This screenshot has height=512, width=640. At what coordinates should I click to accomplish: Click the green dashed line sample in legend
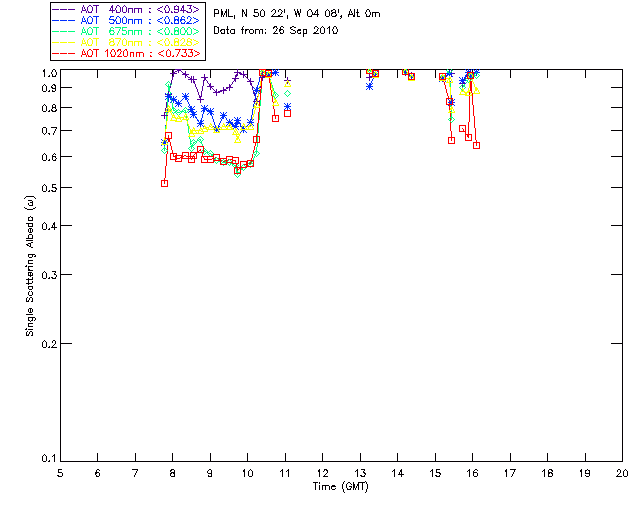tap(64, 31)
